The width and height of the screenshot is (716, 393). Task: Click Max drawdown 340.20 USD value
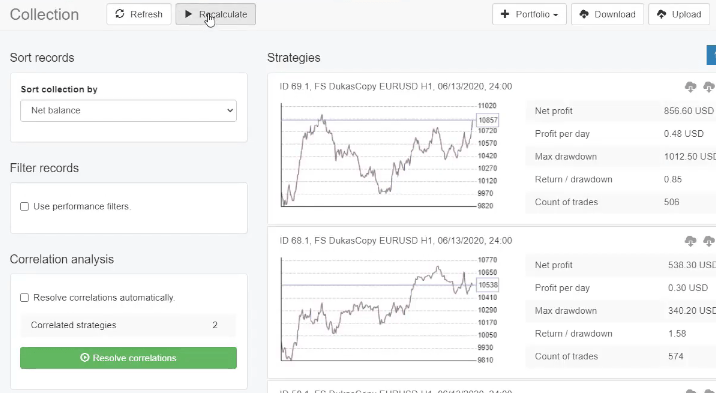point(692,311)
